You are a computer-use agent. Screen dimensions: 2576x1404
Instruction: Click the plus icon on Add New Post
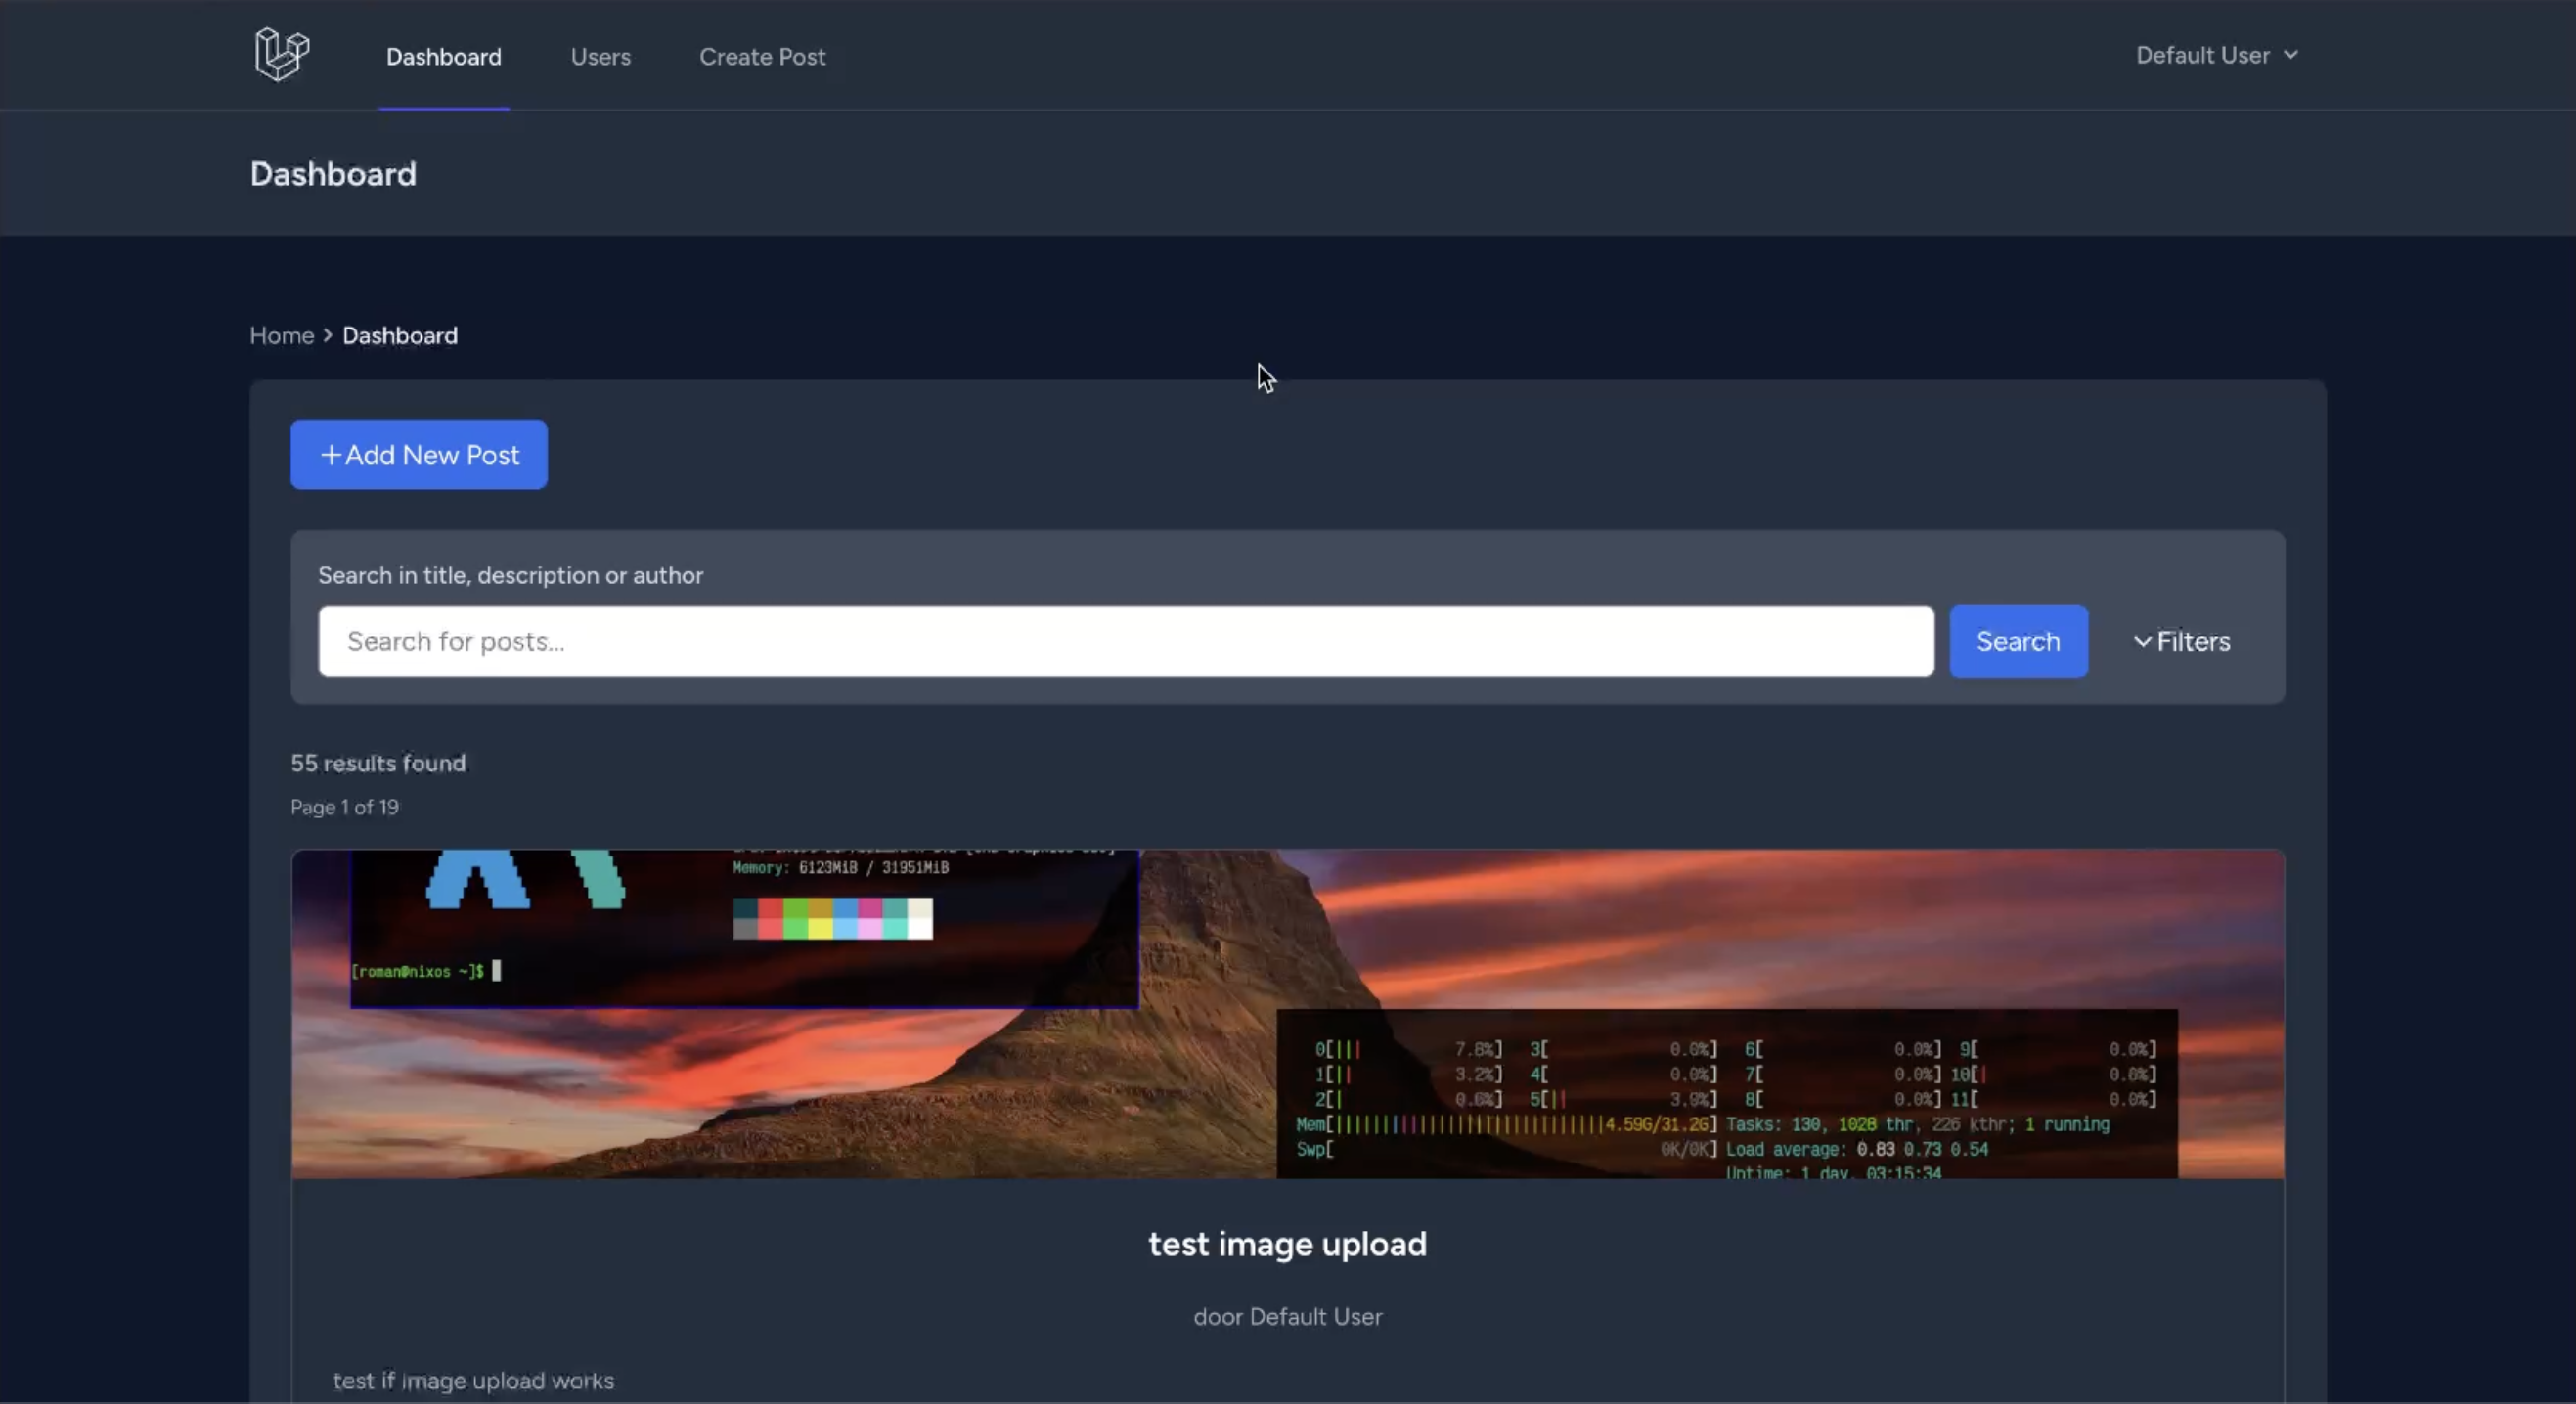[330, 455]
